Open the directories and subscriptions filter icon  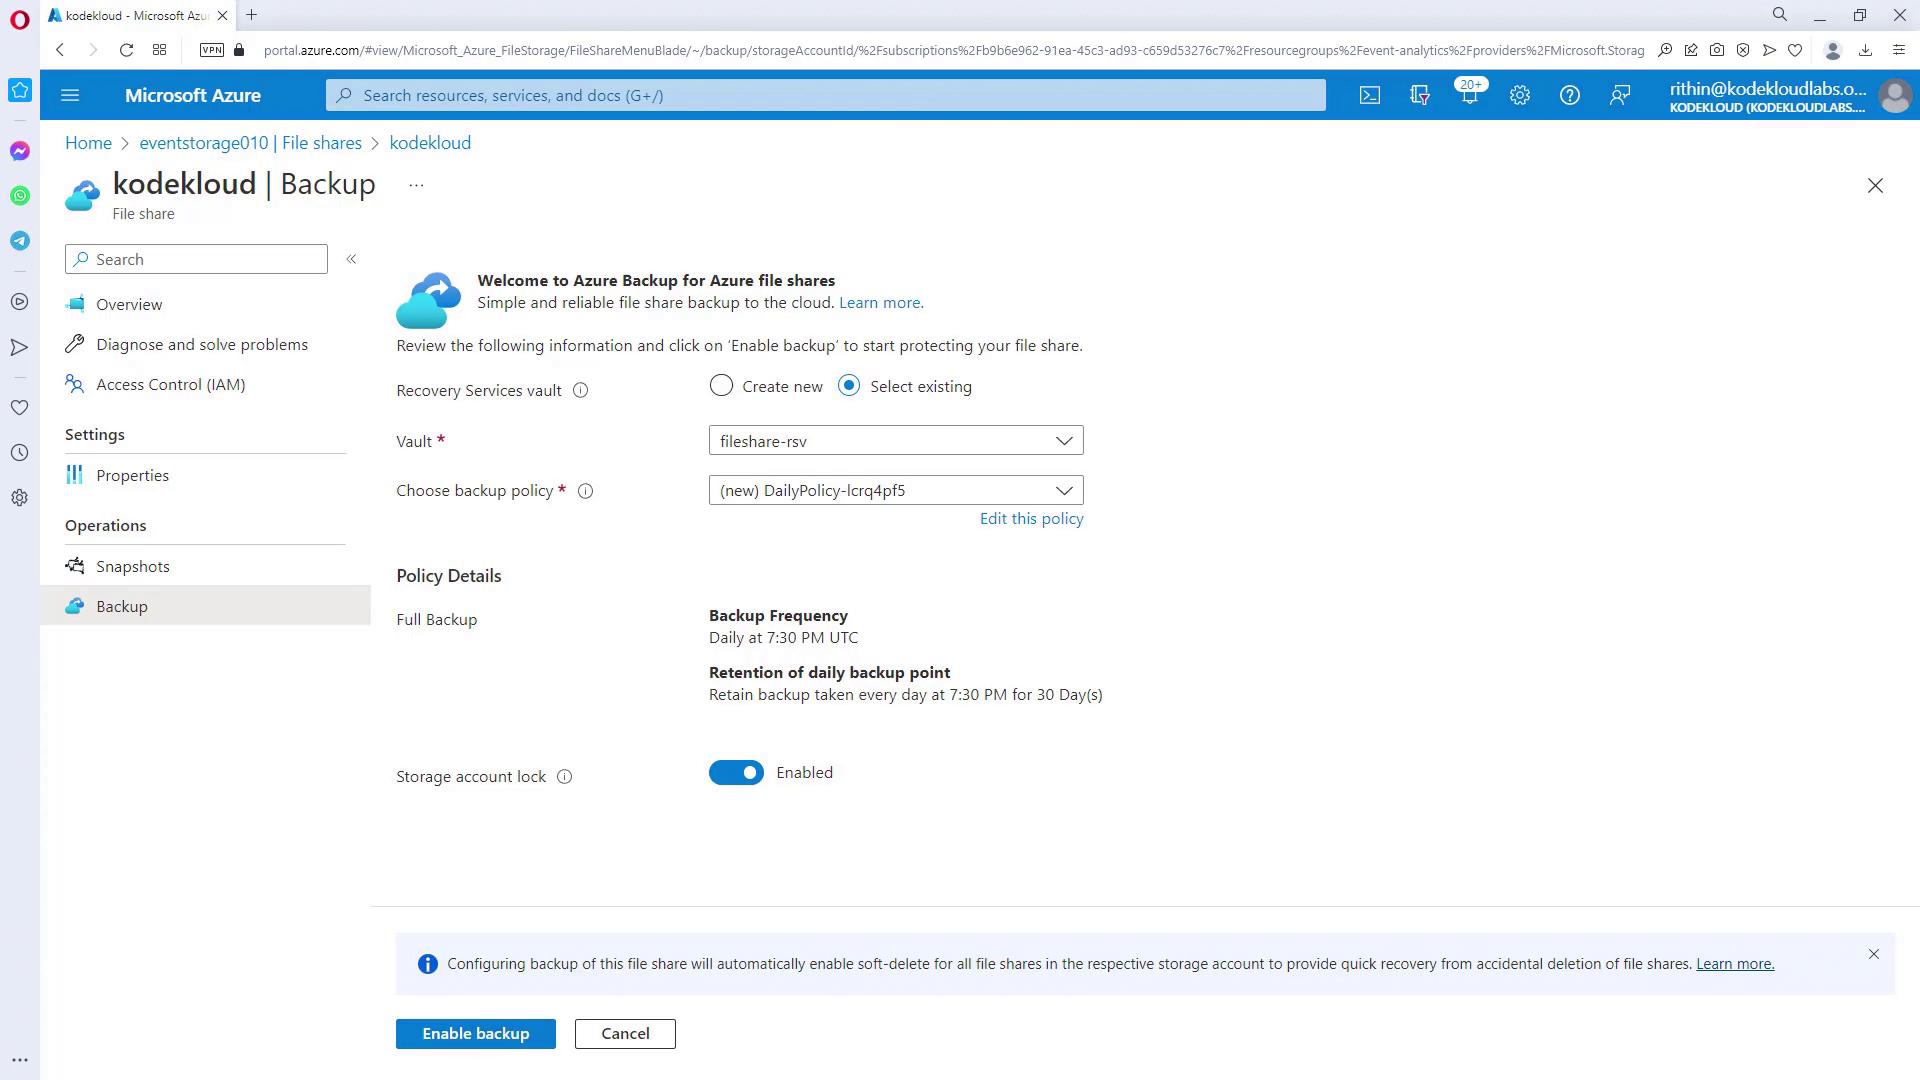point(1419,95)
